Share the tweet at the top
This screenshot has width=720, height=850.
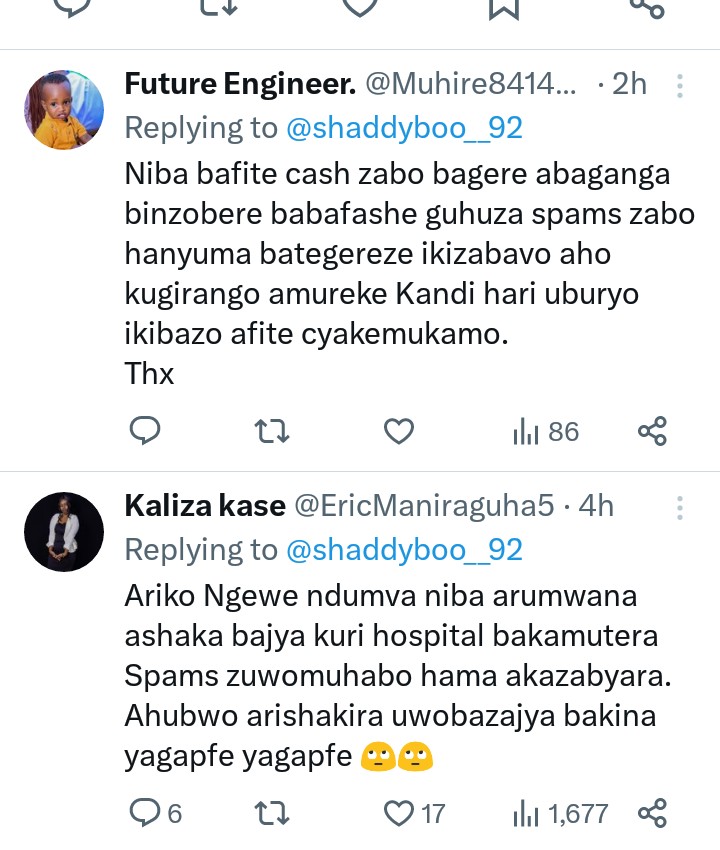(x=646, y=8)
